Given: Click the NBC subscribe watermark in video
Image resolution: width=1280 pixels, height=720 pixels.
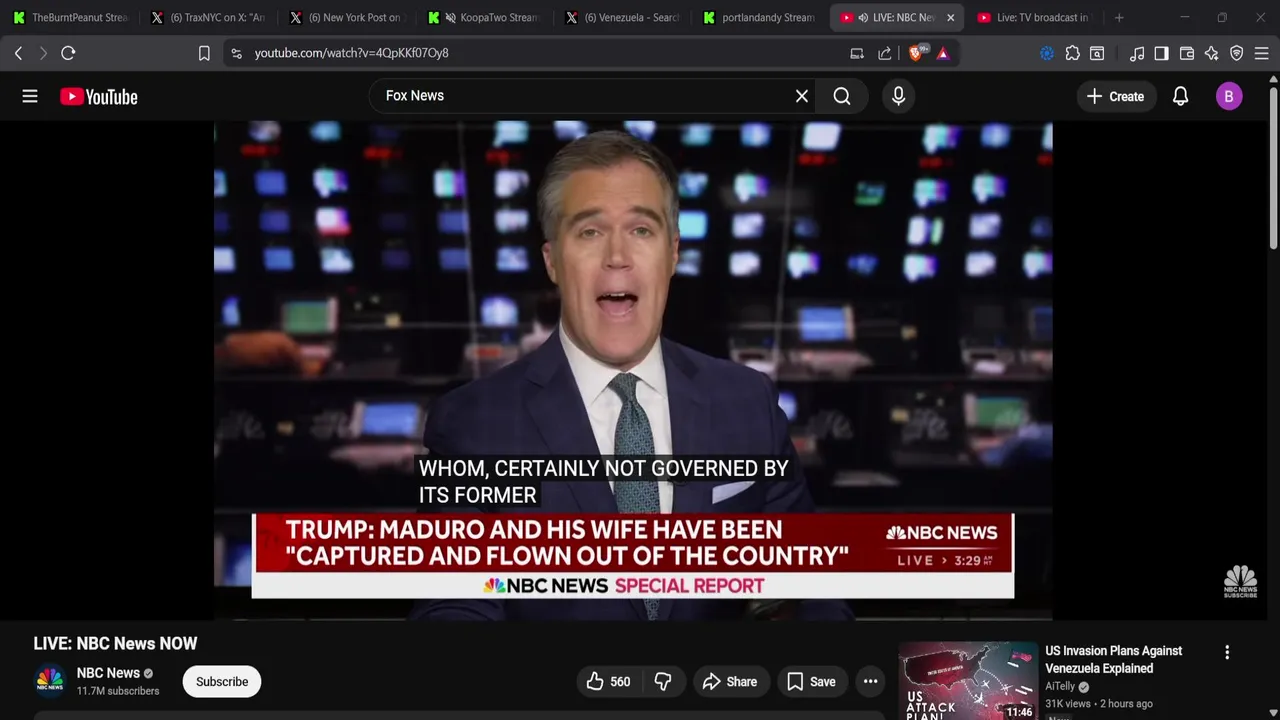Looking at the screenshot, I should coord(1240,581).
